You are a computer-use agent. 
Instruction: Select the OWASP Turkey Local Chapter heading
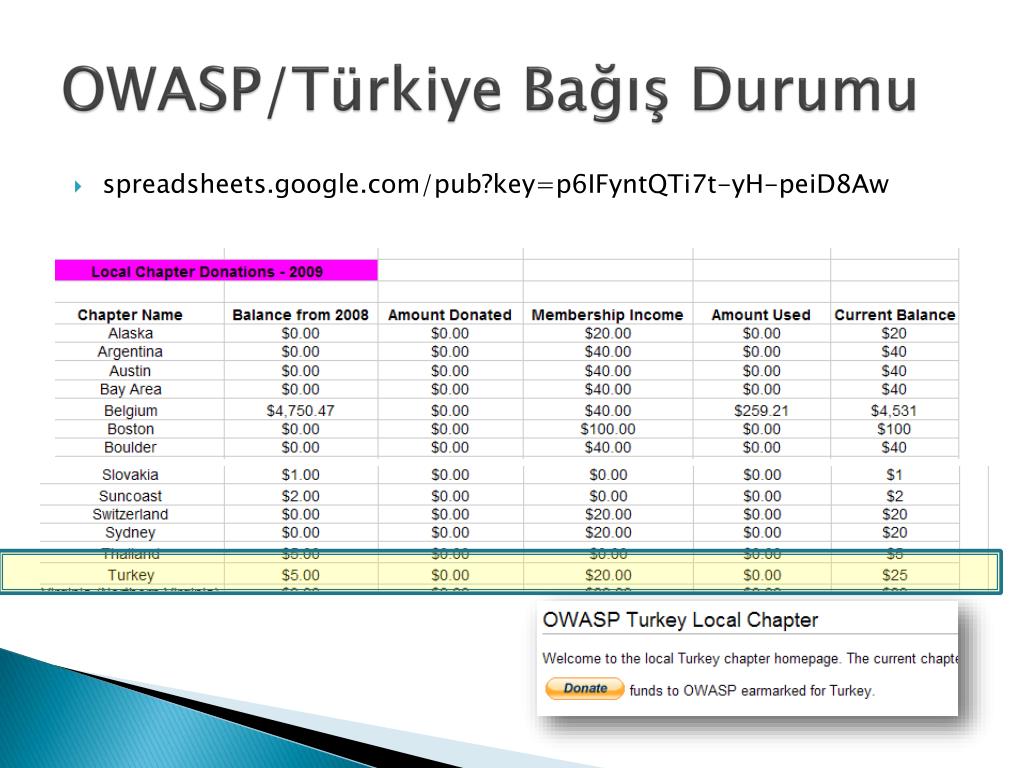[680, 620]
